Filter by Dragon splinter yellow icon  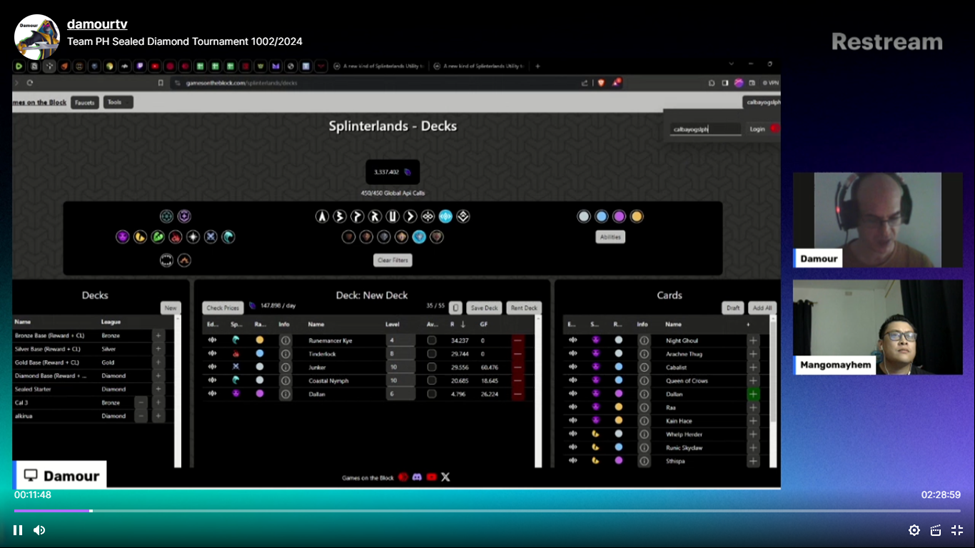(x=140, y=237)
